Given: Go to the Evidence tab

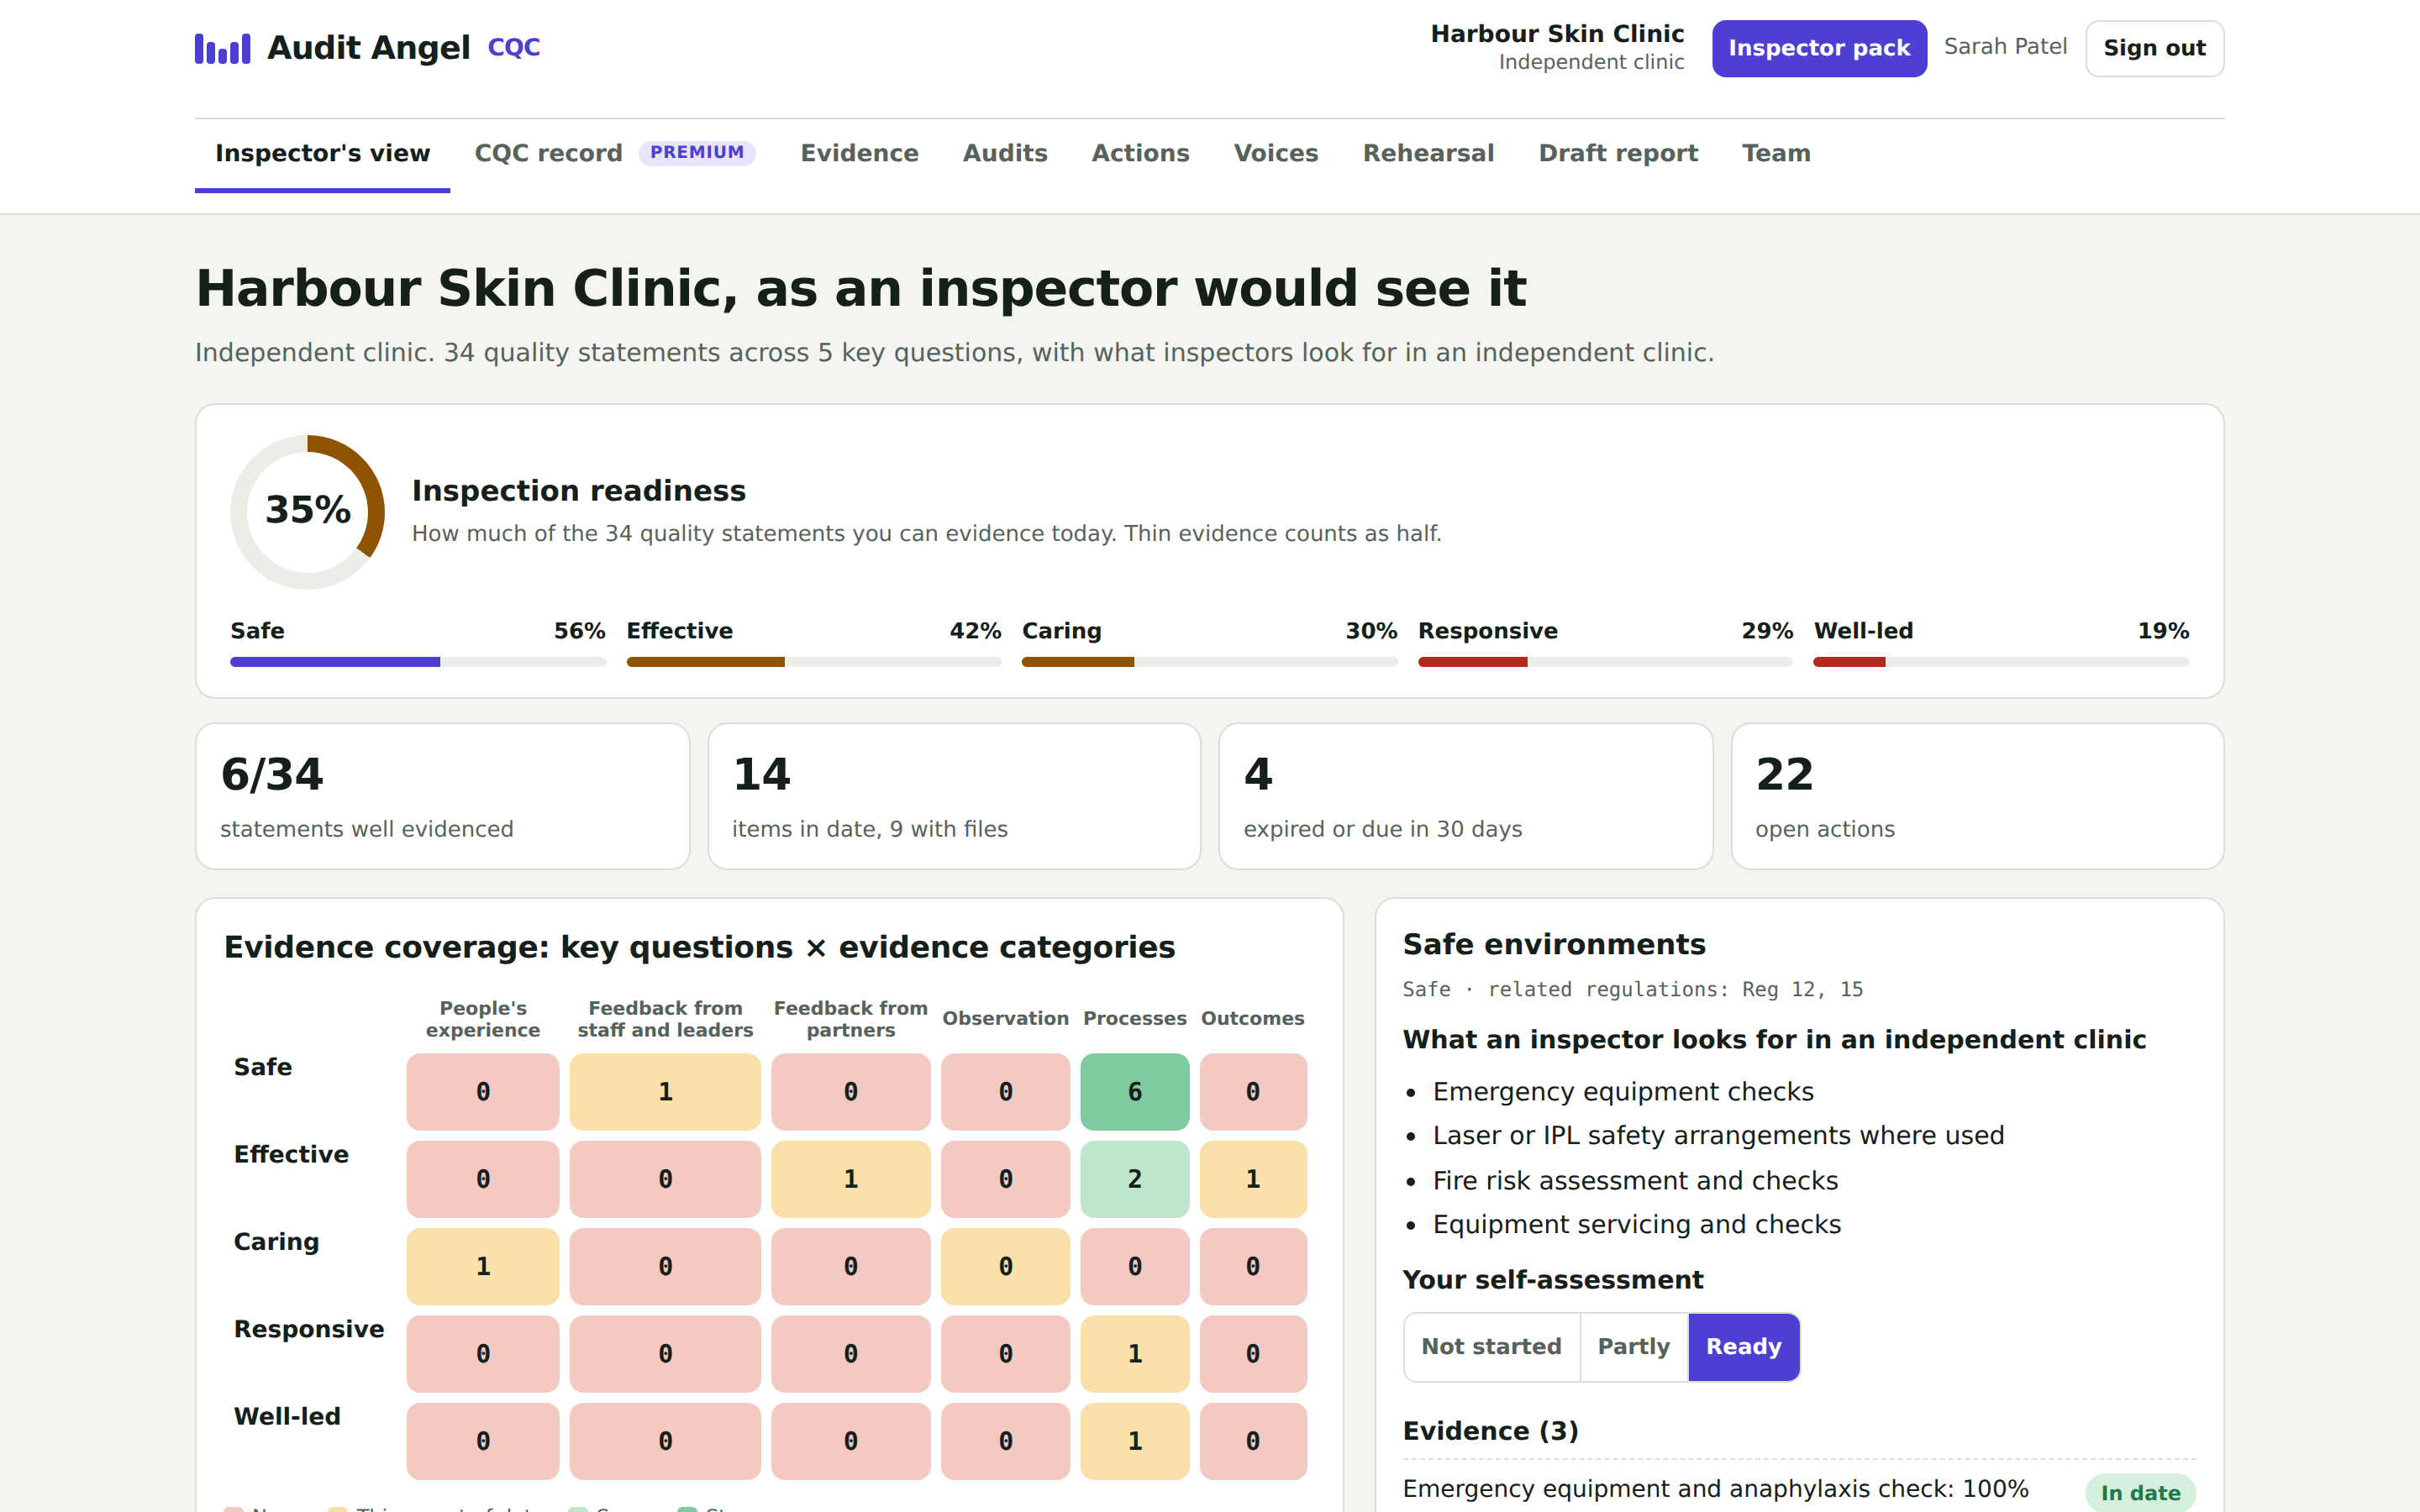Looking at the screenshot, I should coord(859,153).
